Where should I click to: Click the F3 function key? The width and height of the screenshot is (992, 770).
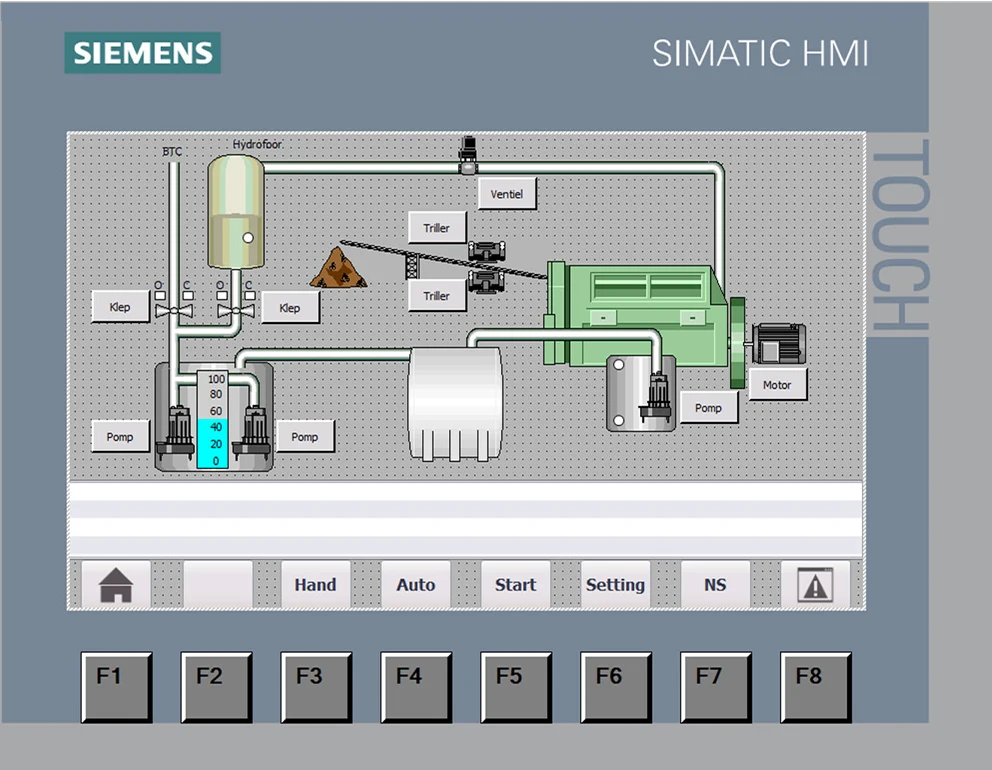(316, 687)
